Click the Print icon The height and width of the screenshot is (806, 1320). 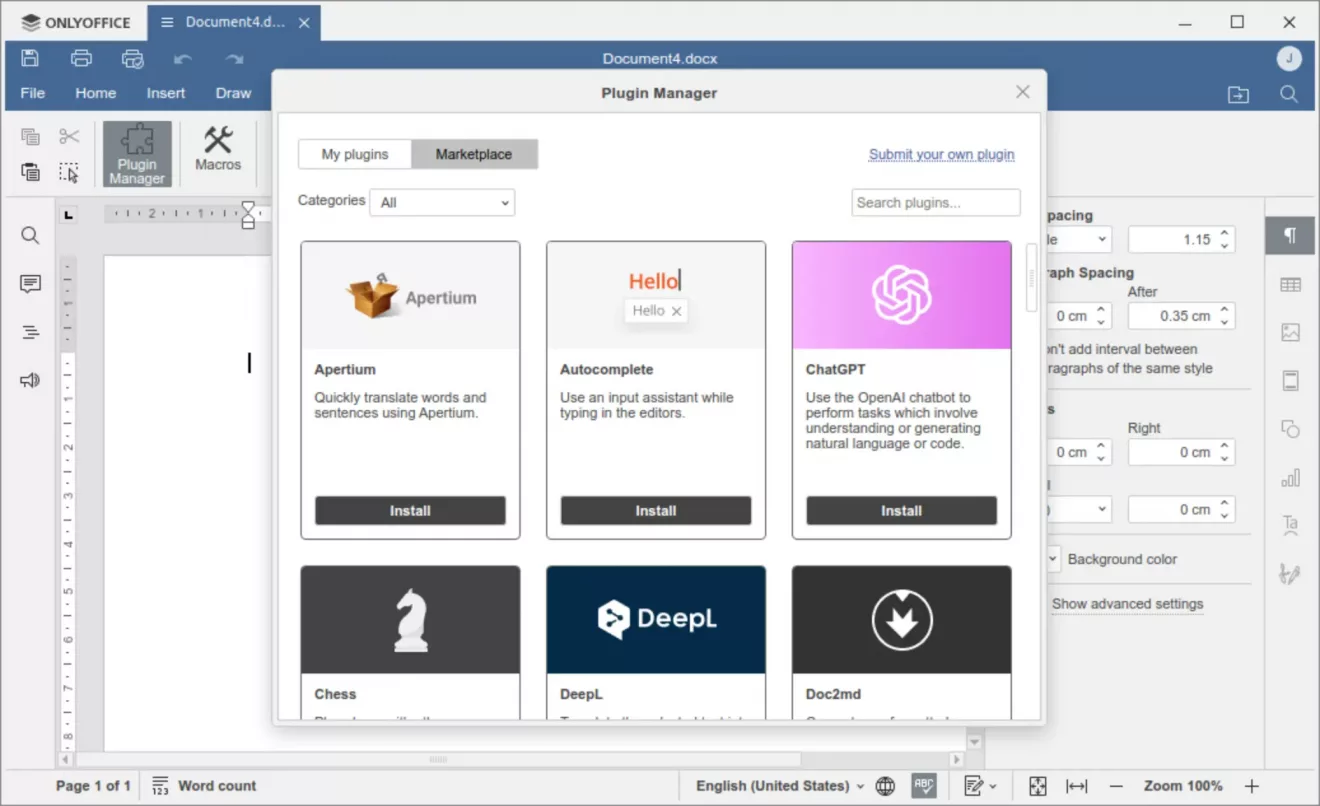tap(81, 58)
